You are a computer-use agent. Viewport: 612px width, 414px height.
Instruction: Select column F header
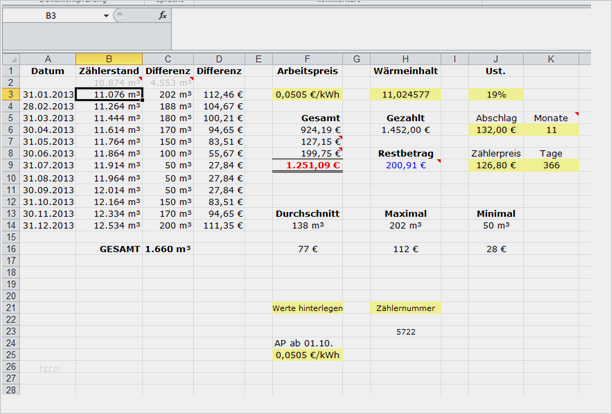[307, 59]
